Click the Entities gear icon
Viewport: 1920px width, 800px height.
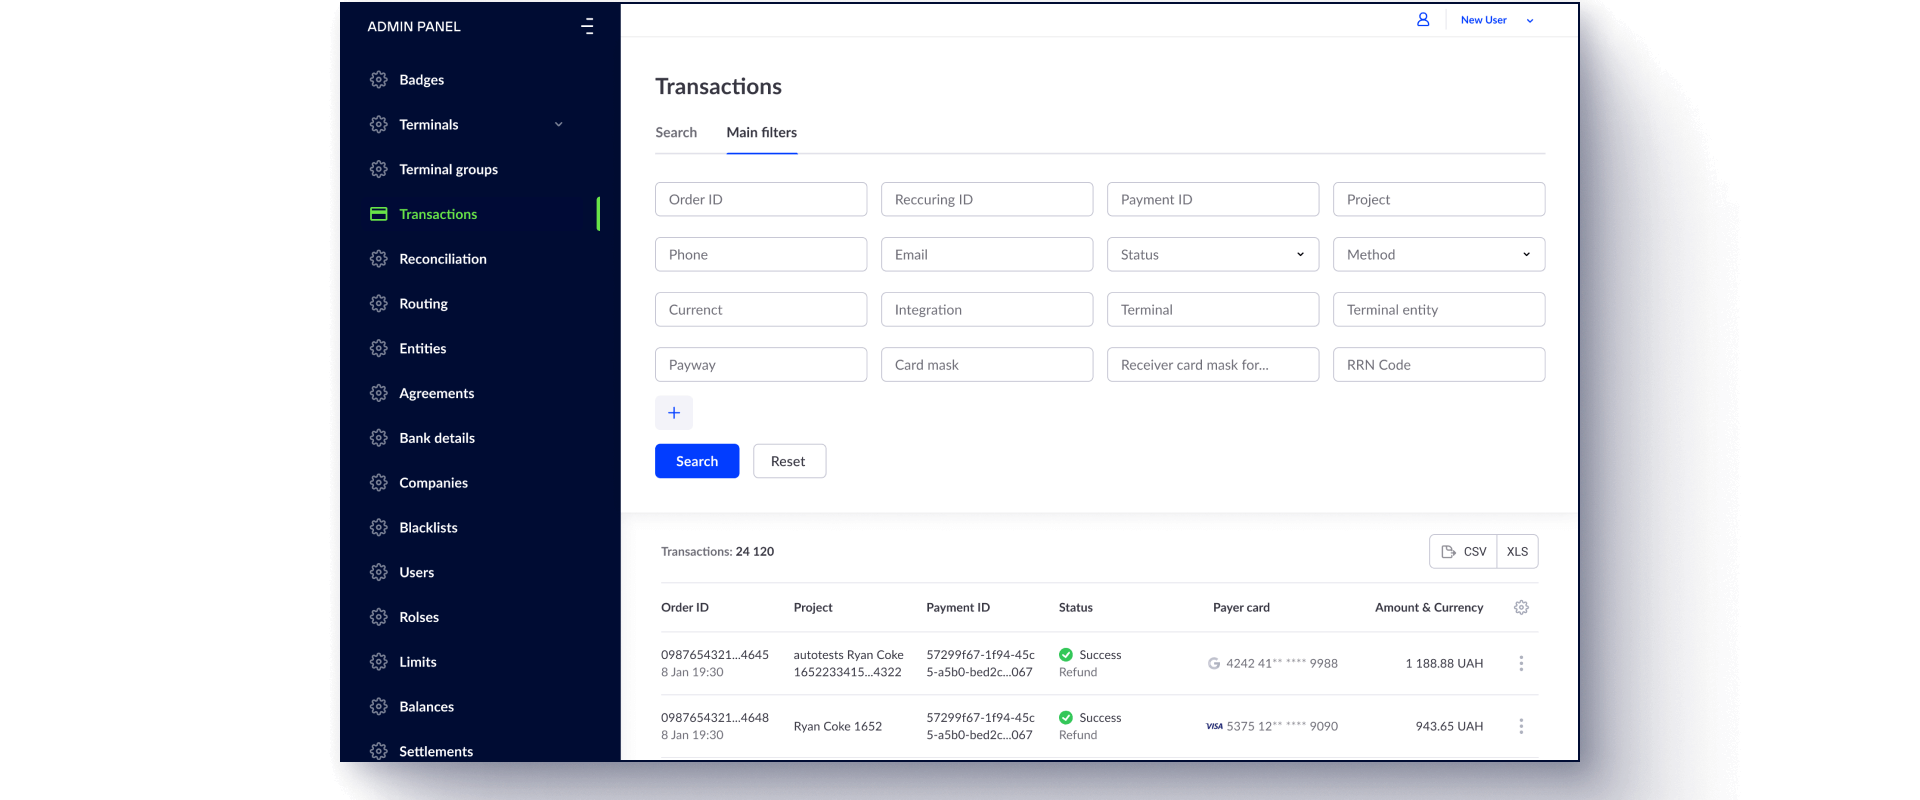click(378, 349)
